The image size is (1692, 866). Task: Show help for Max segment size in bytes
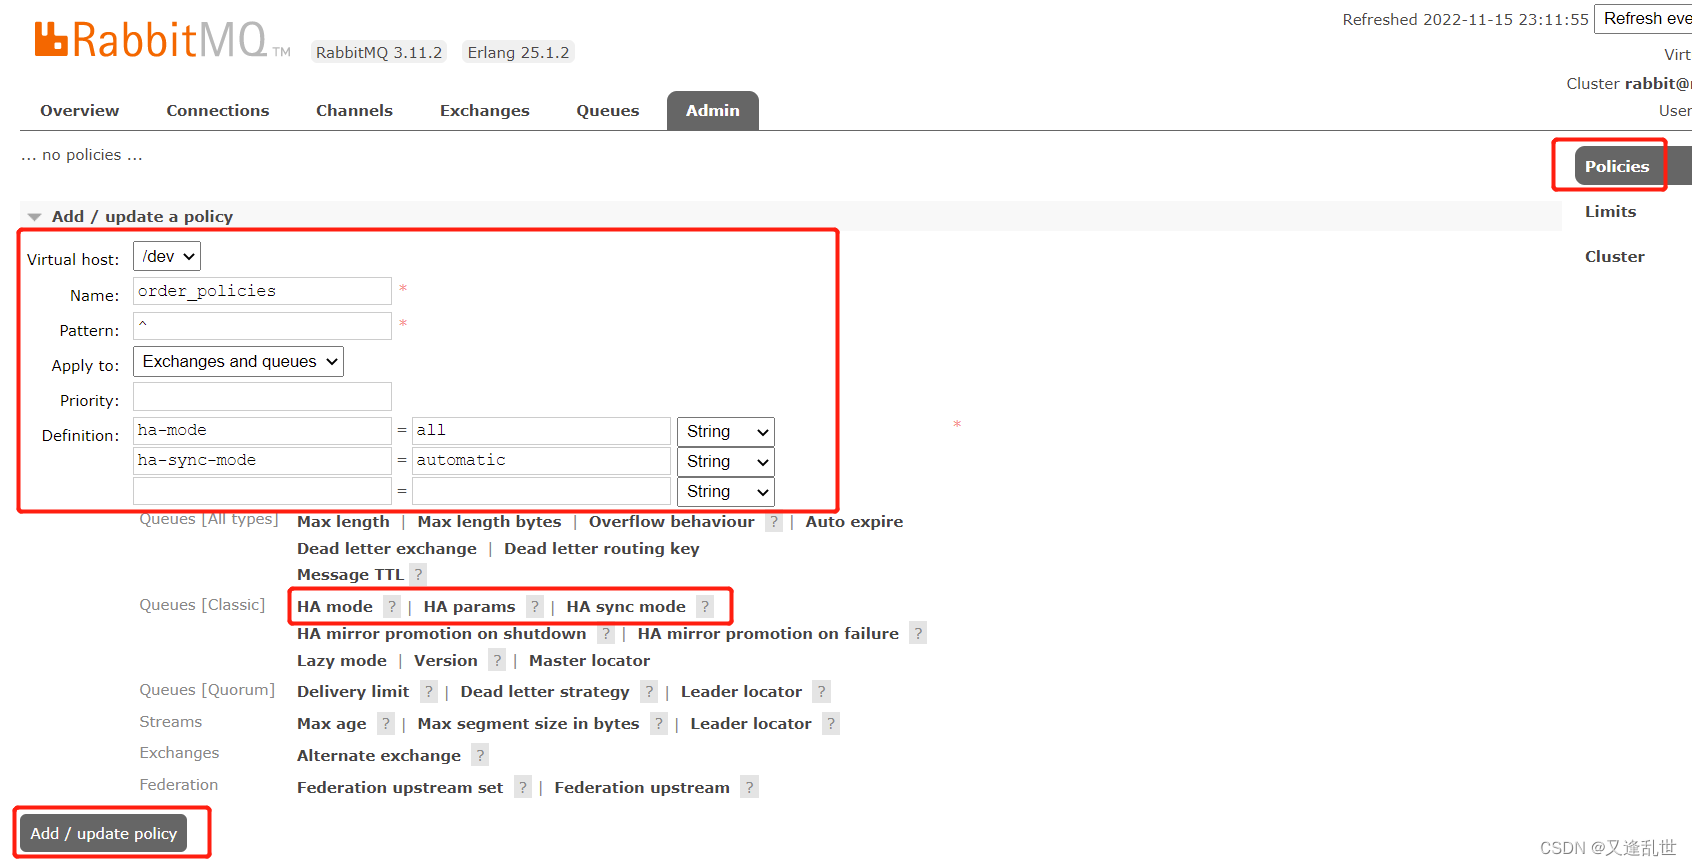click(659, 724)
